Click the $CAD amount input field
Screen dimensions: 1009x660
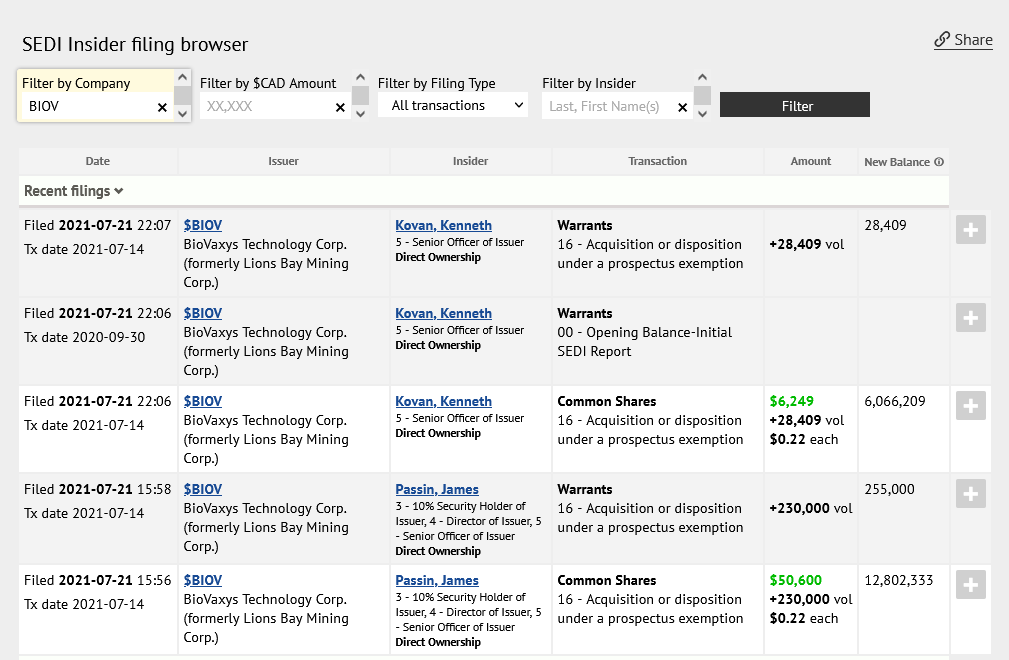[266, 106]
